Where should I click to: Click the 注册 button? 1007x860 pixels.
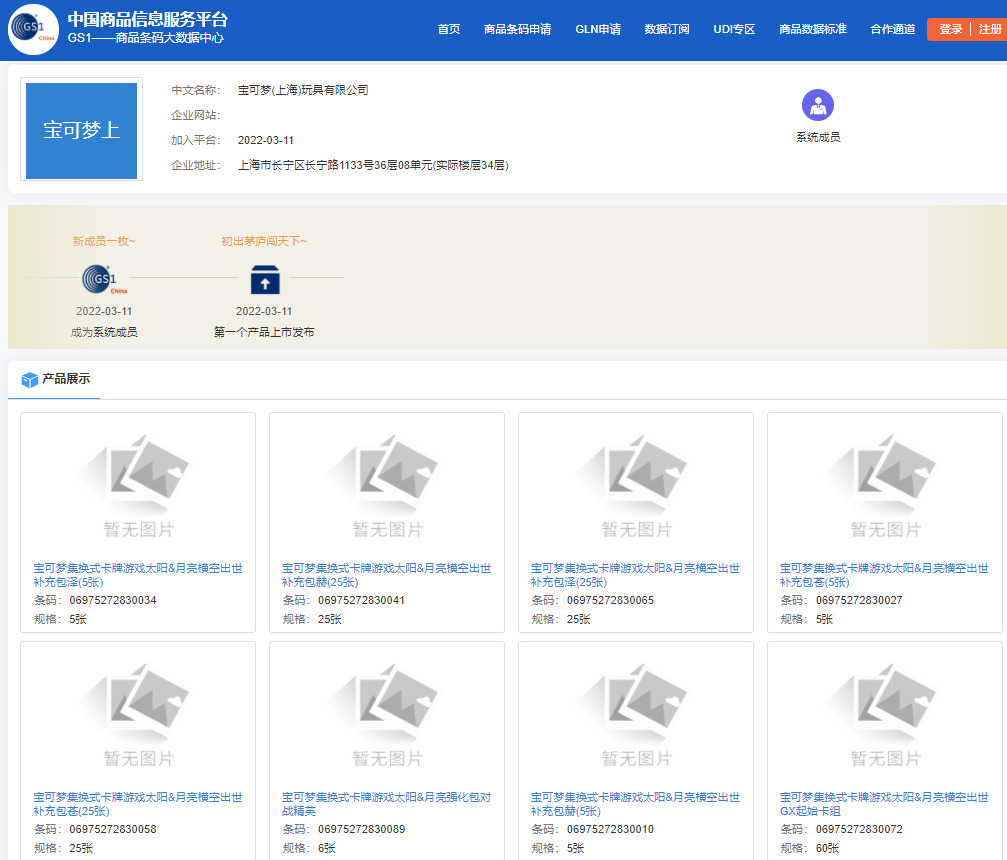(990, 29)
